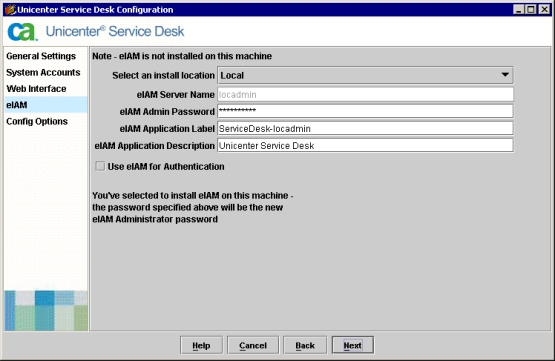Cancel the configuration wizard
The height and width of the screenshot is (361, 555).
coord(253,345)
